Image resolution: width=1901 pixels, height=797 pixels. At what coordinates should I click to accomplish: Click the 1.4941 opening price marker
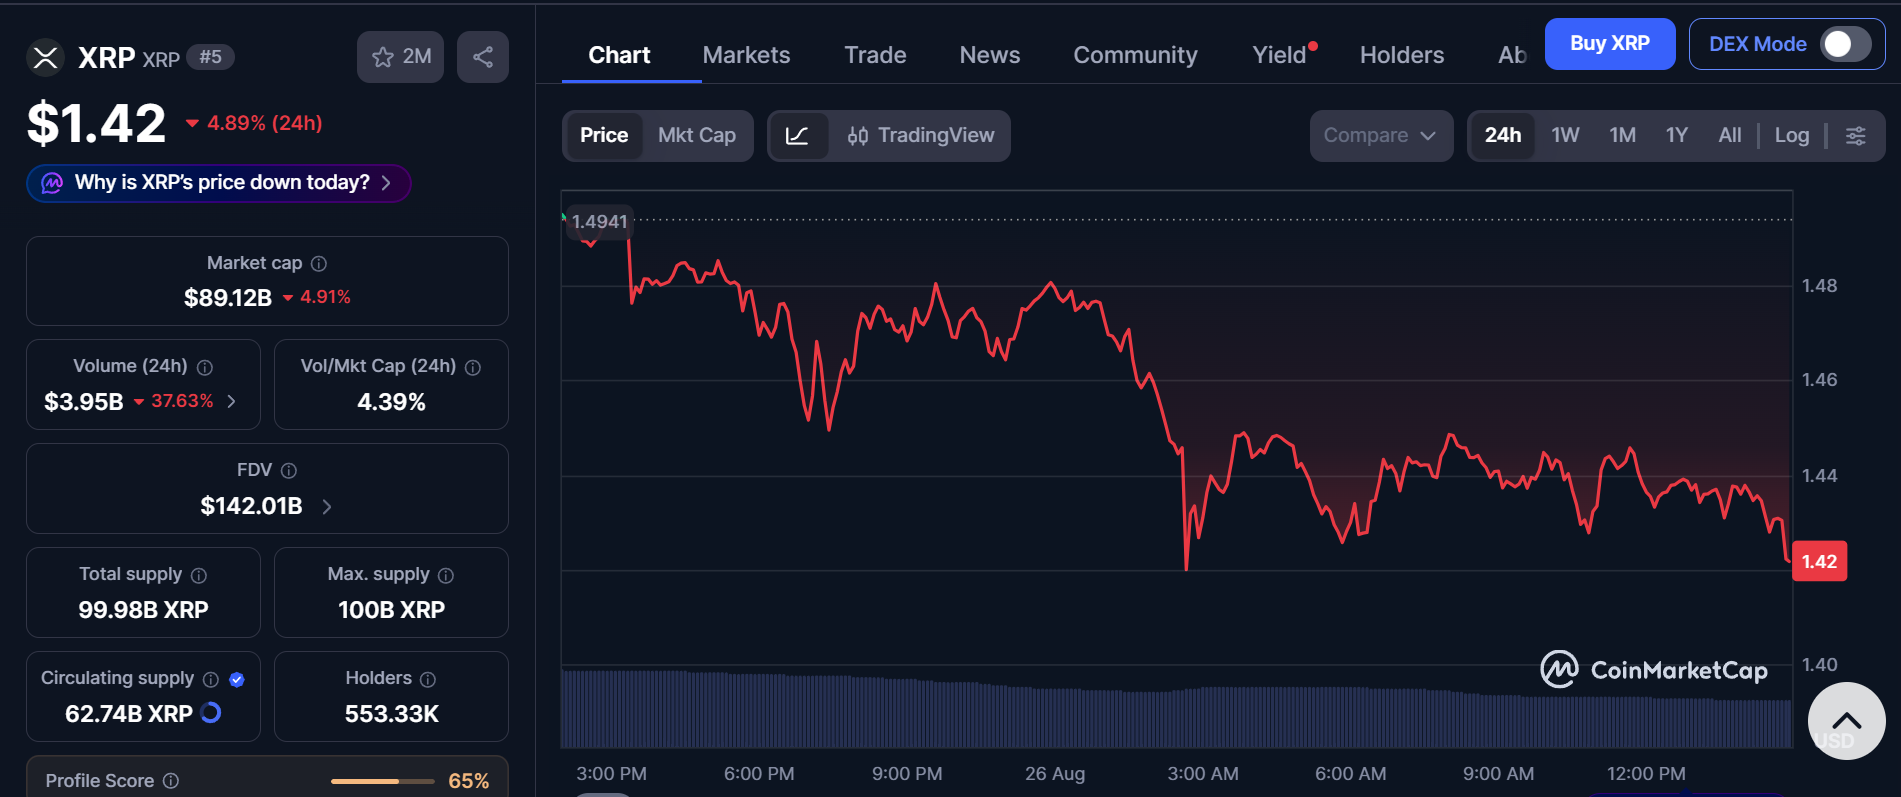599,222
